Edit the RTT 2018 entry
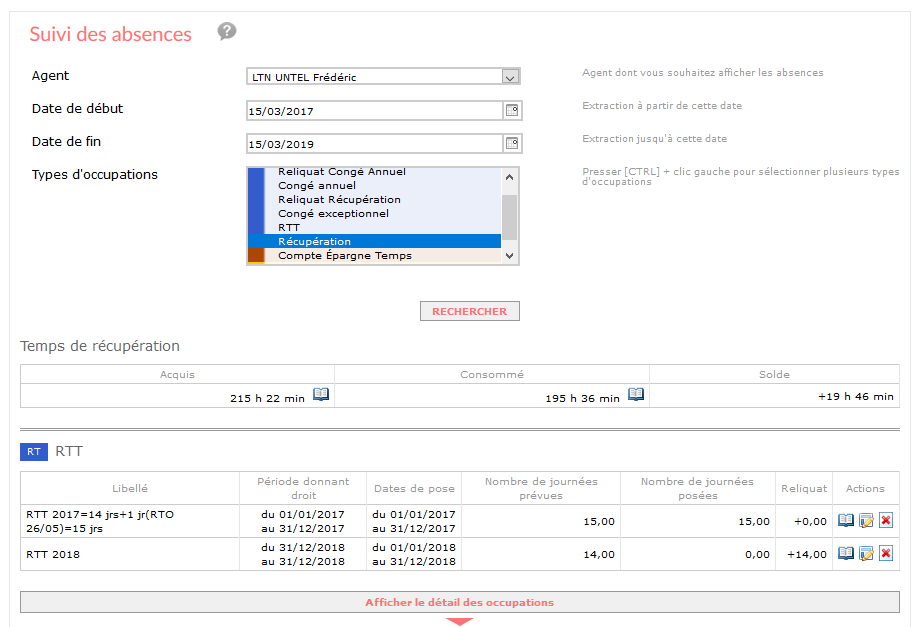Screen dimensions: 921x627 coord(866,554)
